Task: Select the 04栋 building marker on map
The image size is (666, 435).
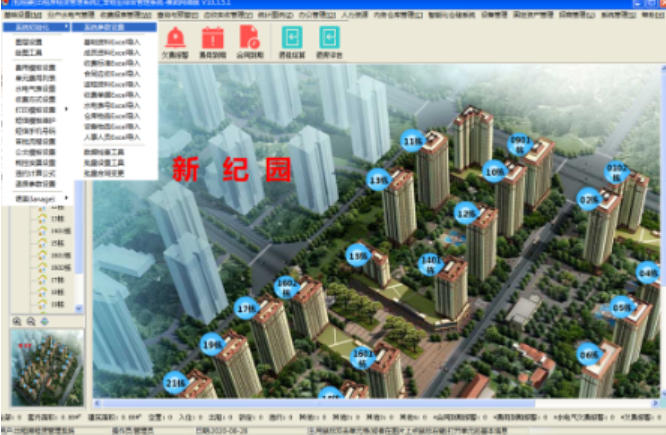Action: (647, 272)
